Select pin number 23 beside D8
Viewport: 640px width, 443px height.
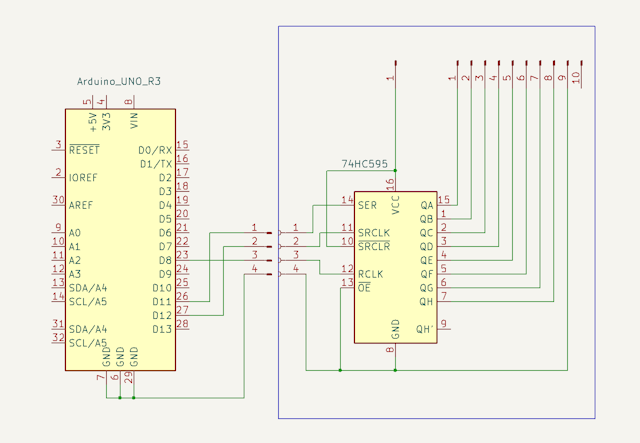click(x=182, y=255)
